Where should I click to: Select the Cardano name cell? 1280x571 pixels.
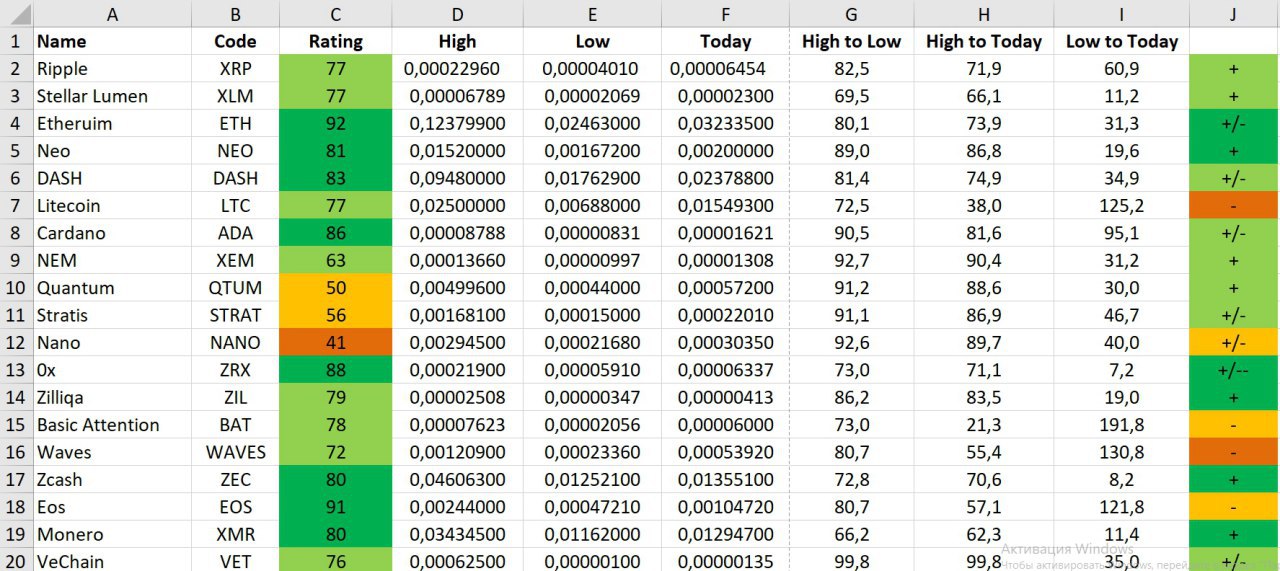[112, 233]
